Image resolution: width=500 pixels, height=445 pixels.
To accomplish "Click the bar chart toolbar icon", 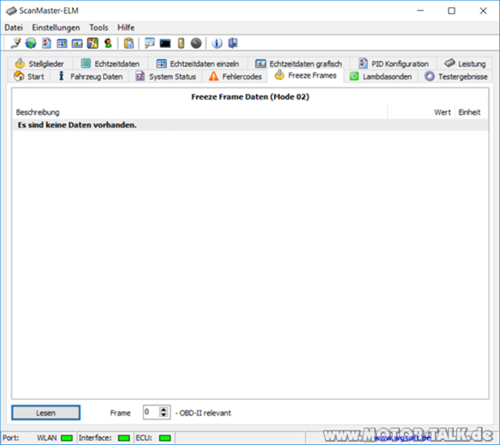I will (x=77, y=43).
